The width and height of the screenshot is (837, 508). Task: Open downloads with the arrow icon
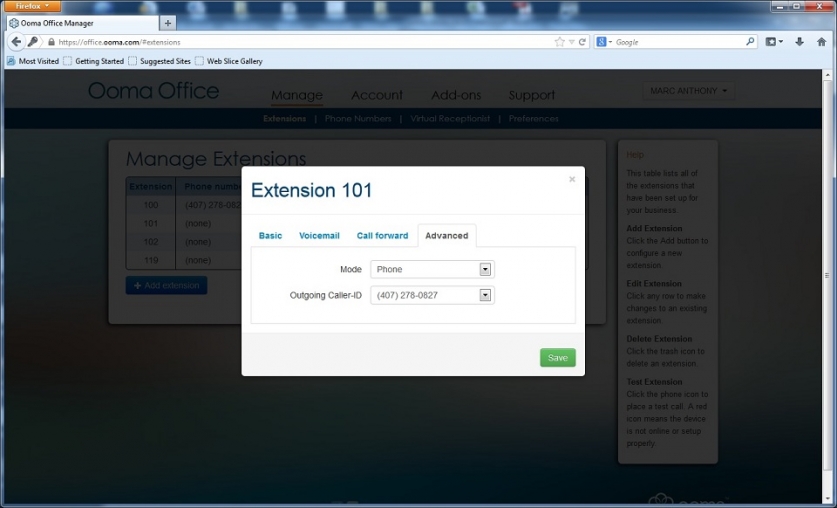coord(799,42)
